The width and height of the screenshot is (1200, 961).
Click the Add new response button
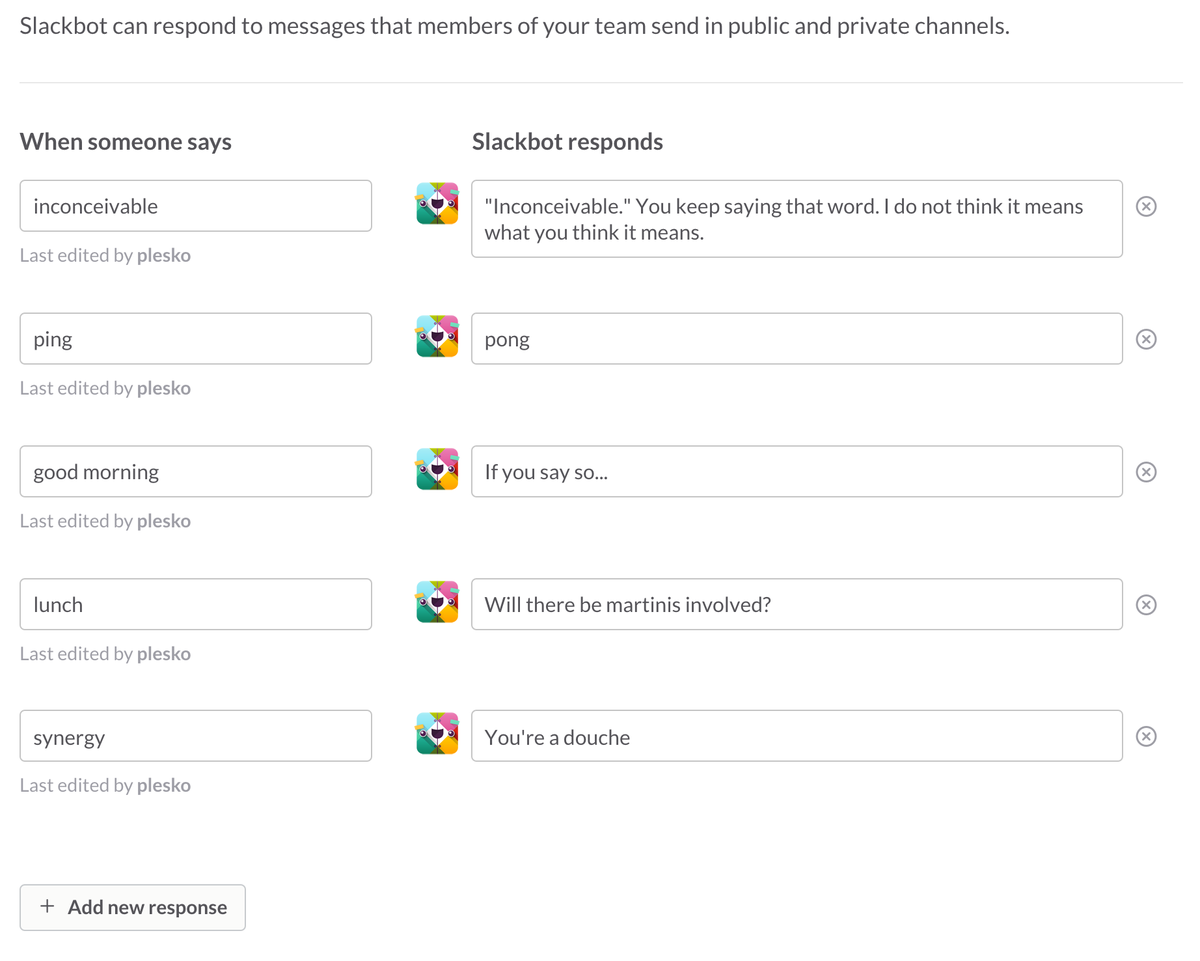point(132,907)
